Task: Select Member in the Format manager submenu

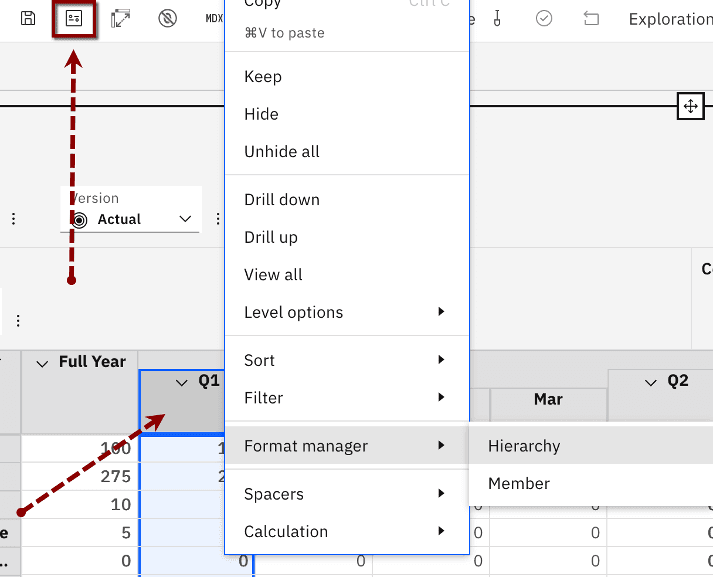Action: [x=519, y=483]
